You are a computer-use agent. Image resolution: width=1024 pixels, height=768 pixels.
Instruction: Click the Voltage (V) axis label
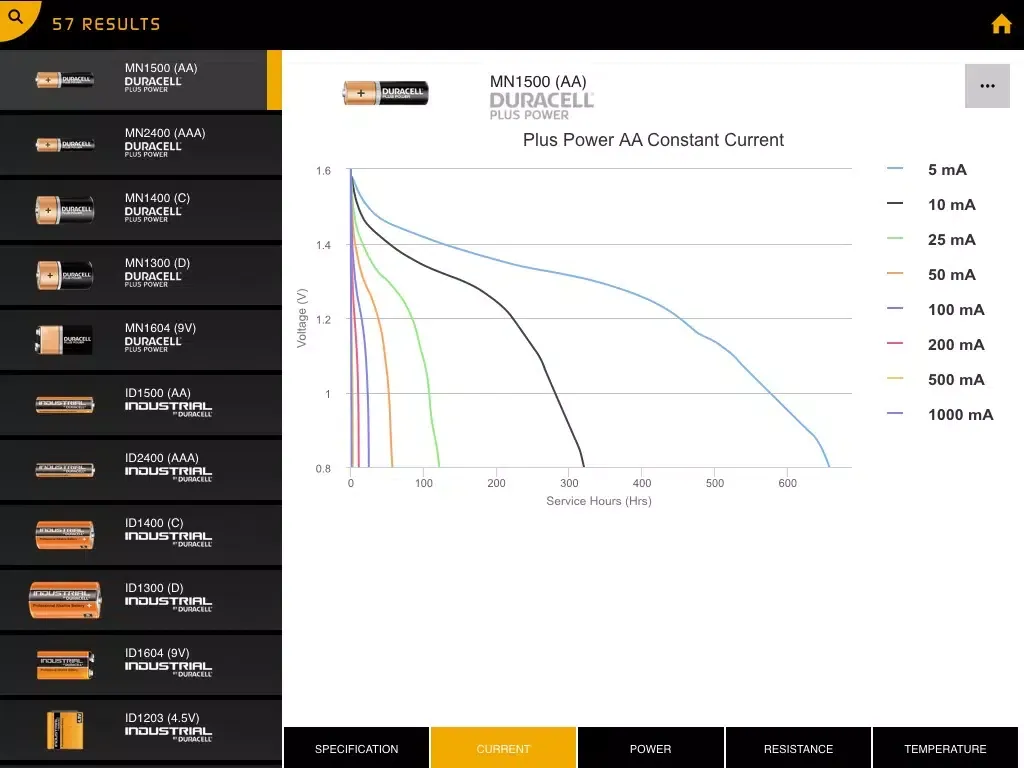coord(302,318)
